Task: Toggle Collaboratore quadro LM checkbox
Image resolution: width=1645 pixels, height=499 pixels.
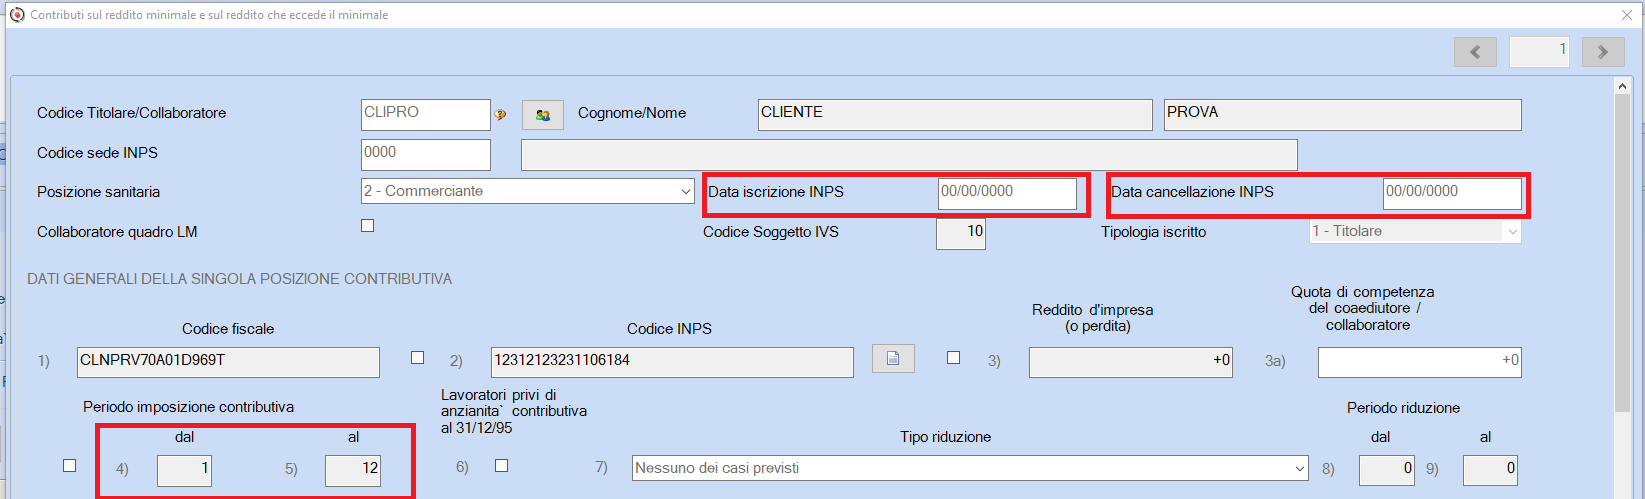Action: click(368, 226)
